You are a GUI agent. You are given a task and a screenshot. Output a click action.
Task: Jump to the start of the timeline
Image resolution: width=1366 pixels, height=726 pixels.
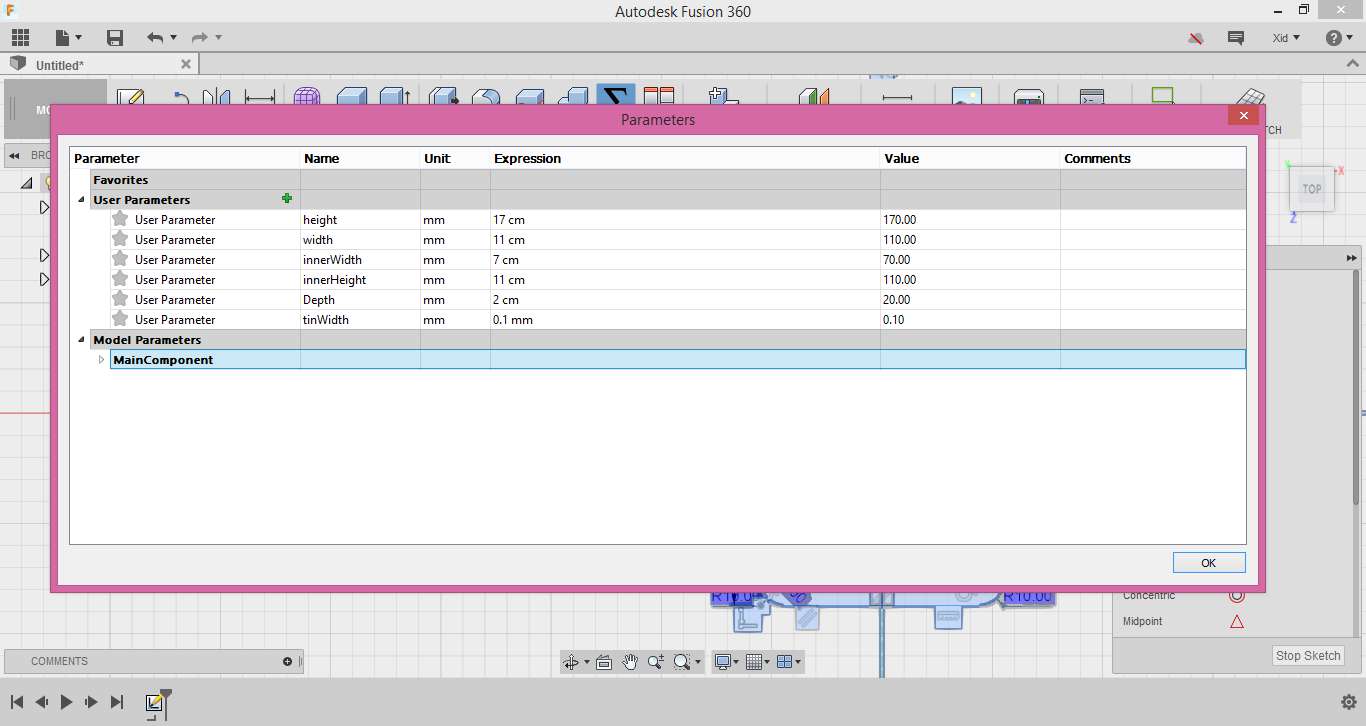click(x=17, y=702)
